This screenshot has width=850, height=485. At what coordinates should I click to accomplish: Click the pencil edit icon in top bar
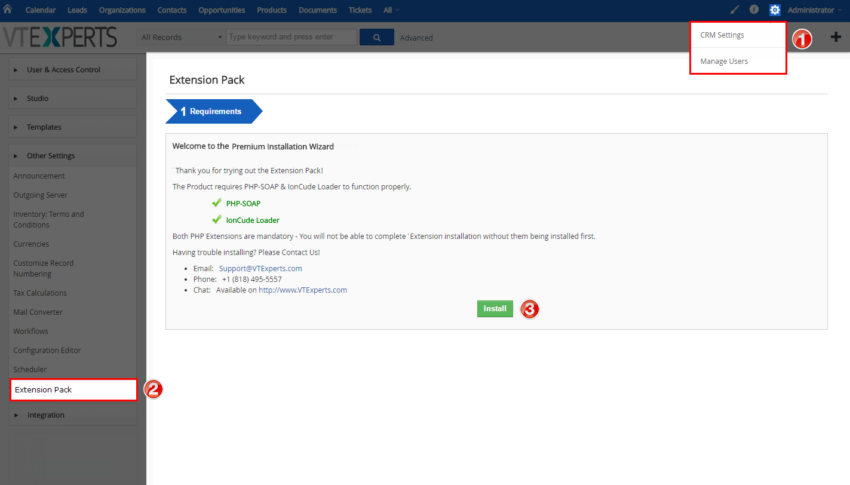[735, 10]
